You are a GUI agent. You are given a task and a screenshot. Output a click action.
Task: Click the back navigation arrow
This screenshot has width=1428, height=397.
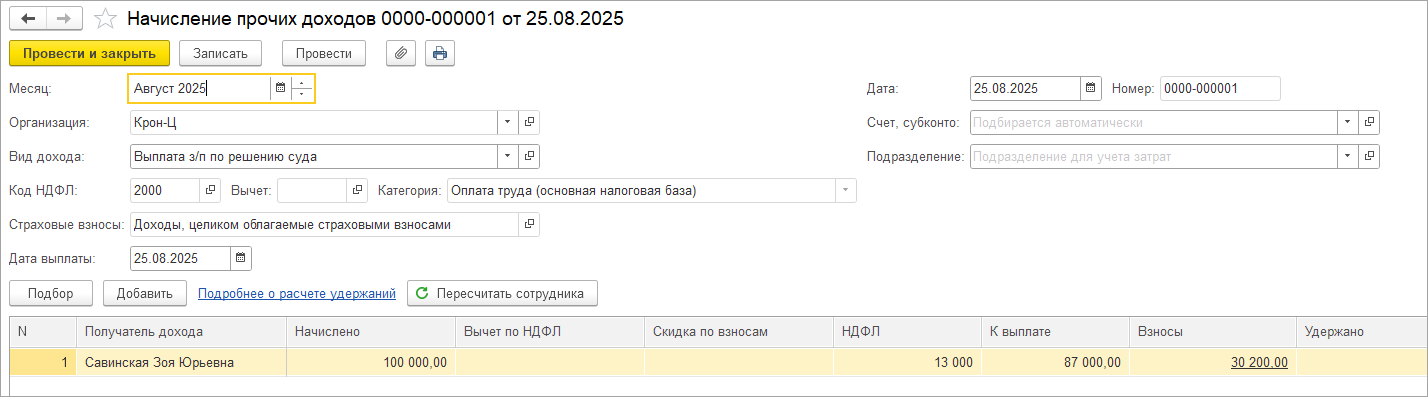[x=28, y=19]
